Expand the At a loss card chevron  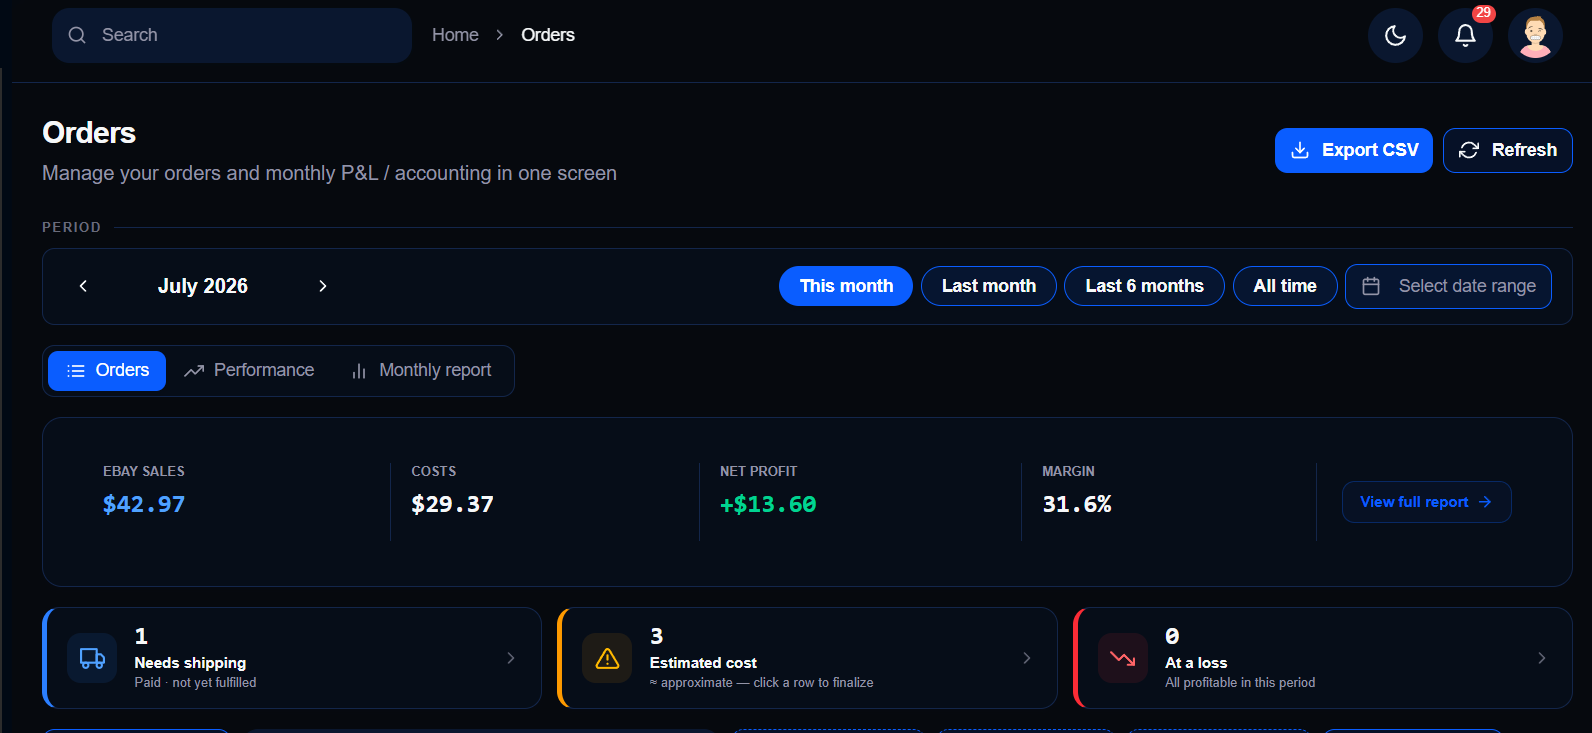[x=1542, y=658]
